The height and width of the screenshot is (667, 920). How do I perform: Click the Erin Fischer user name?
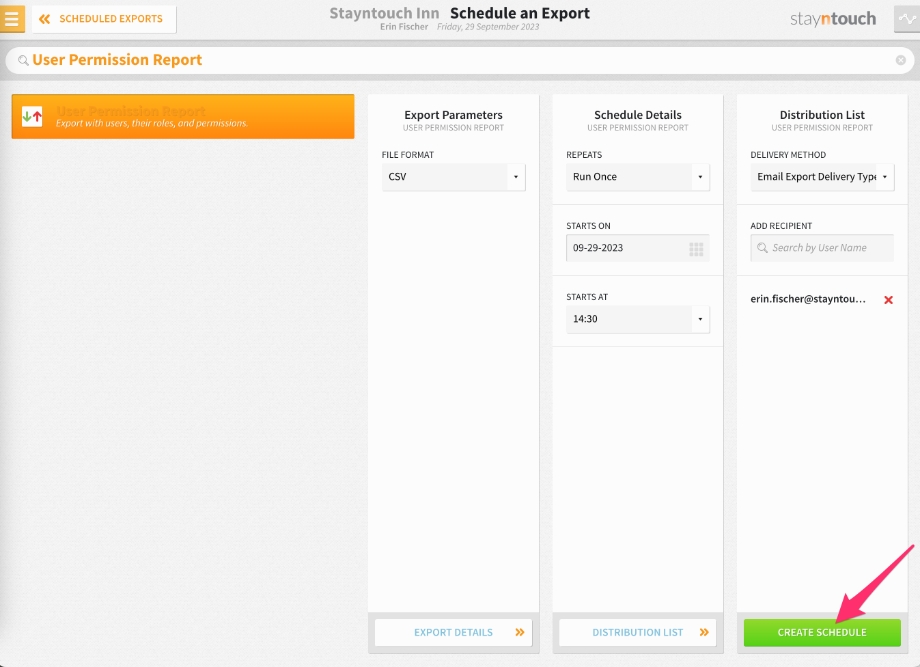click(x=404, y=27)
